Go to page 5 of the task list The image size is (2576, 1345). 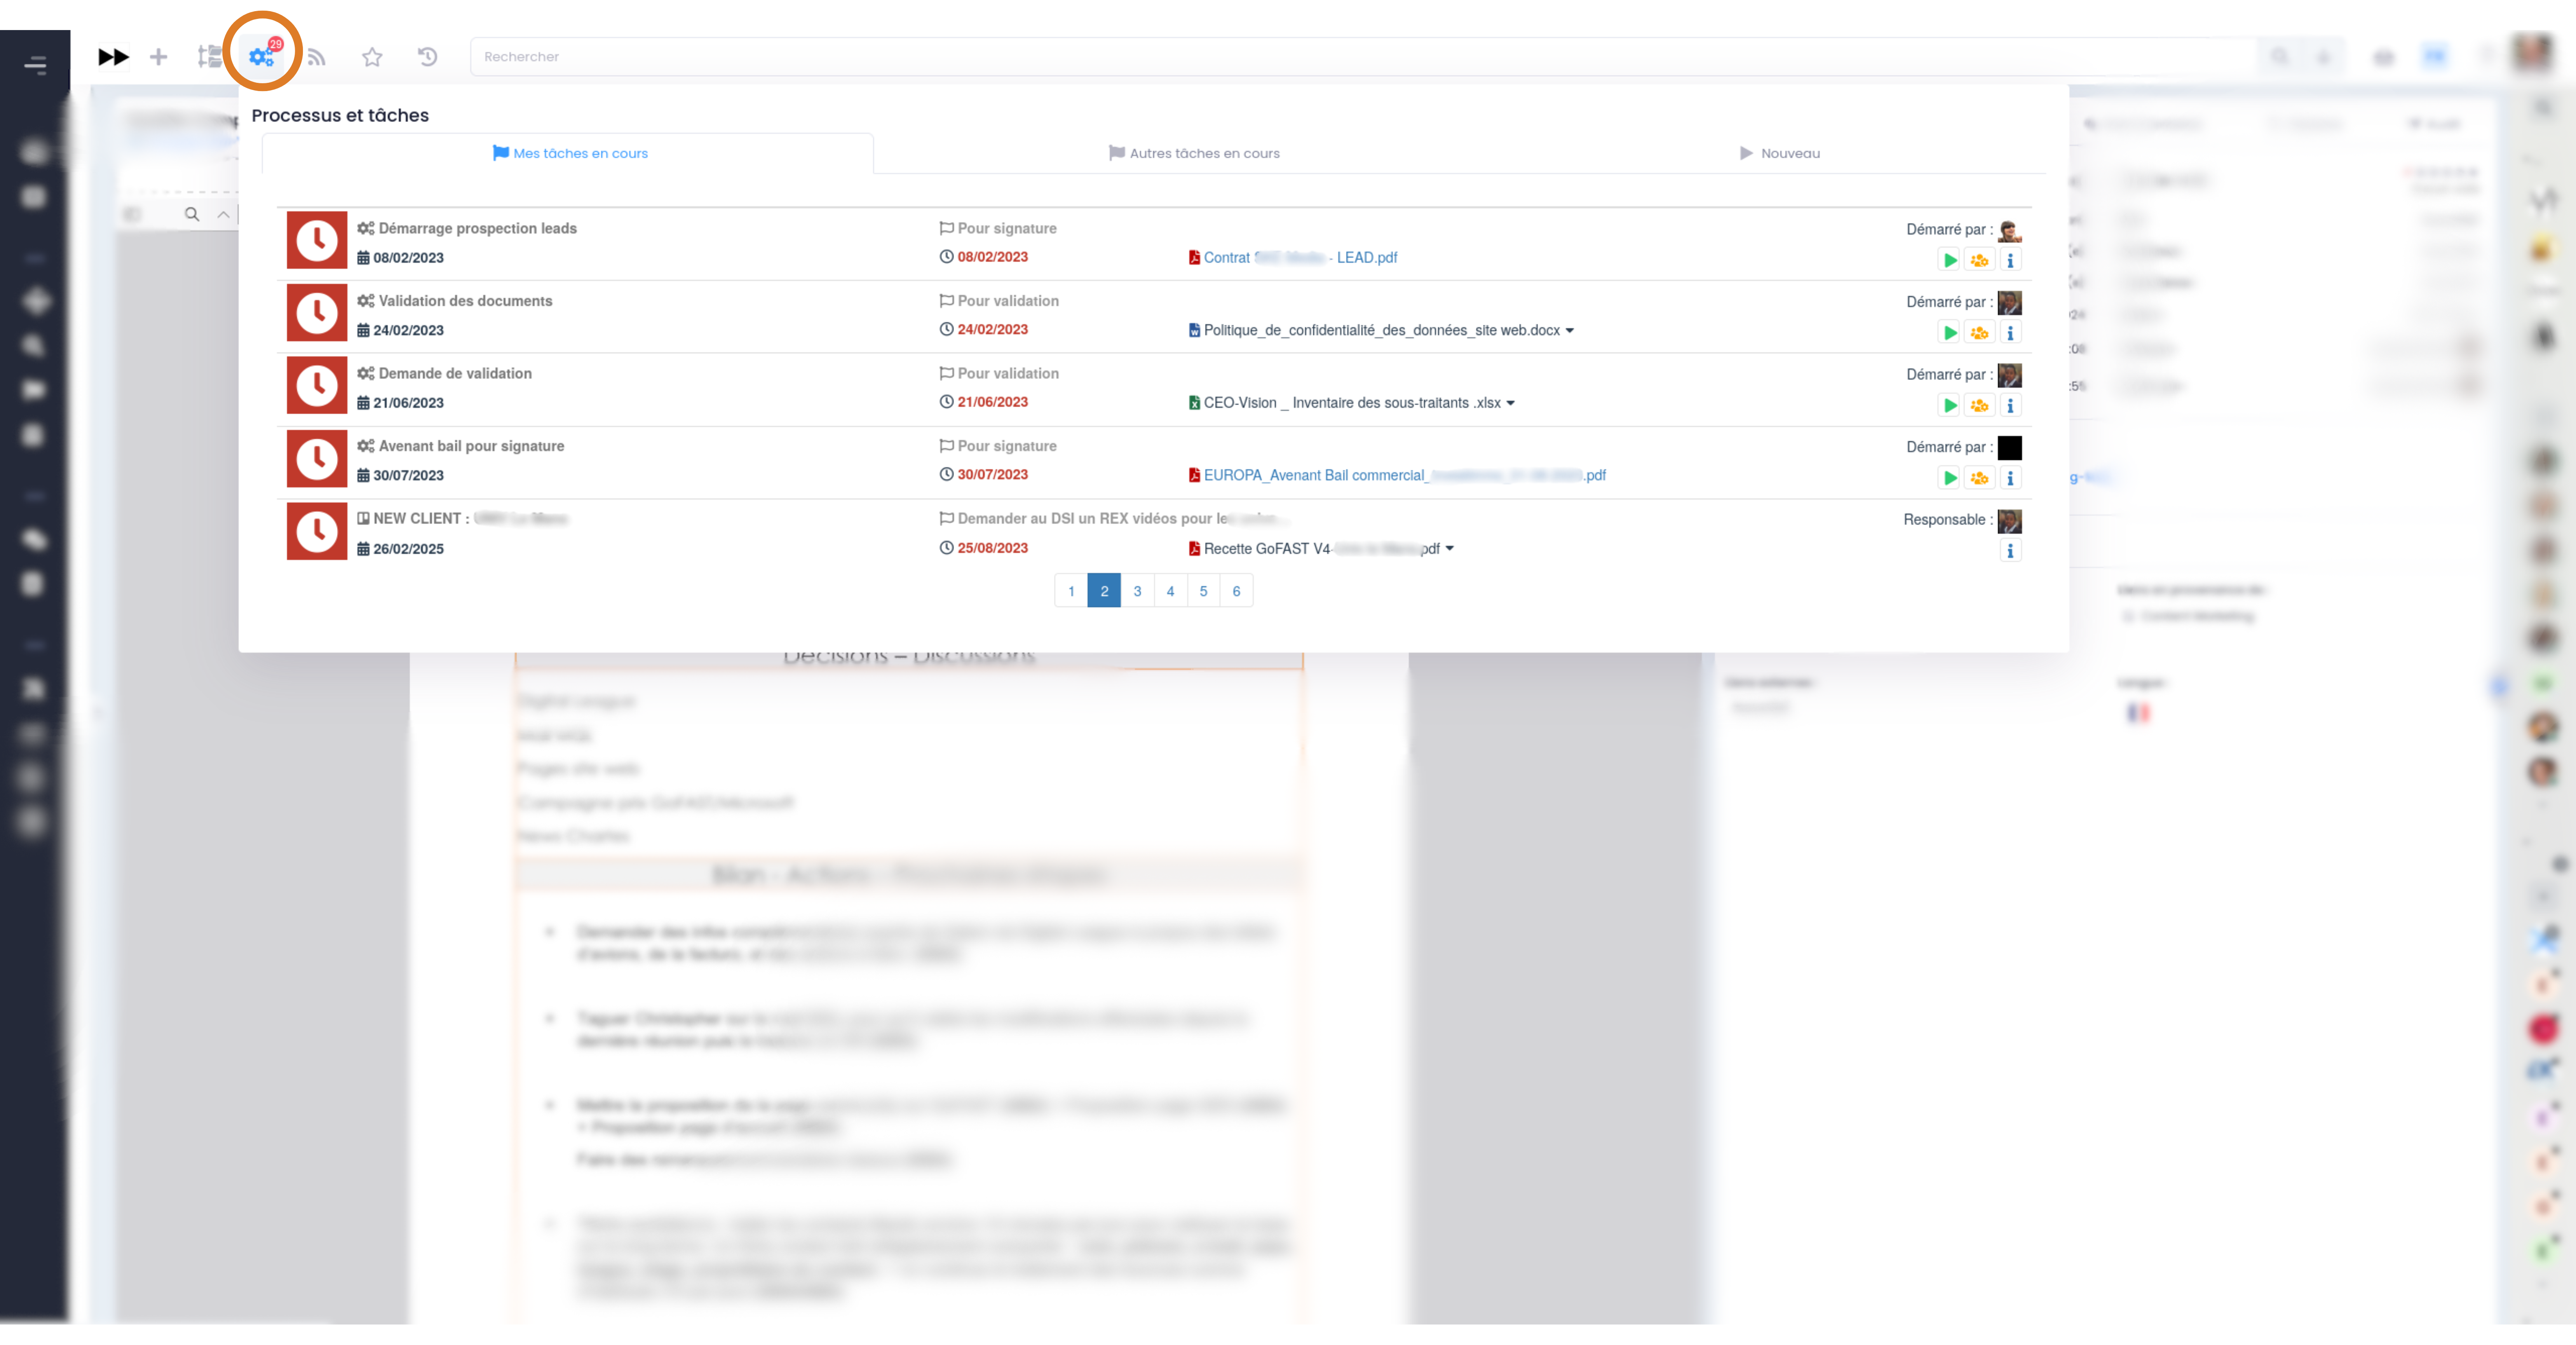[1203, 590]
